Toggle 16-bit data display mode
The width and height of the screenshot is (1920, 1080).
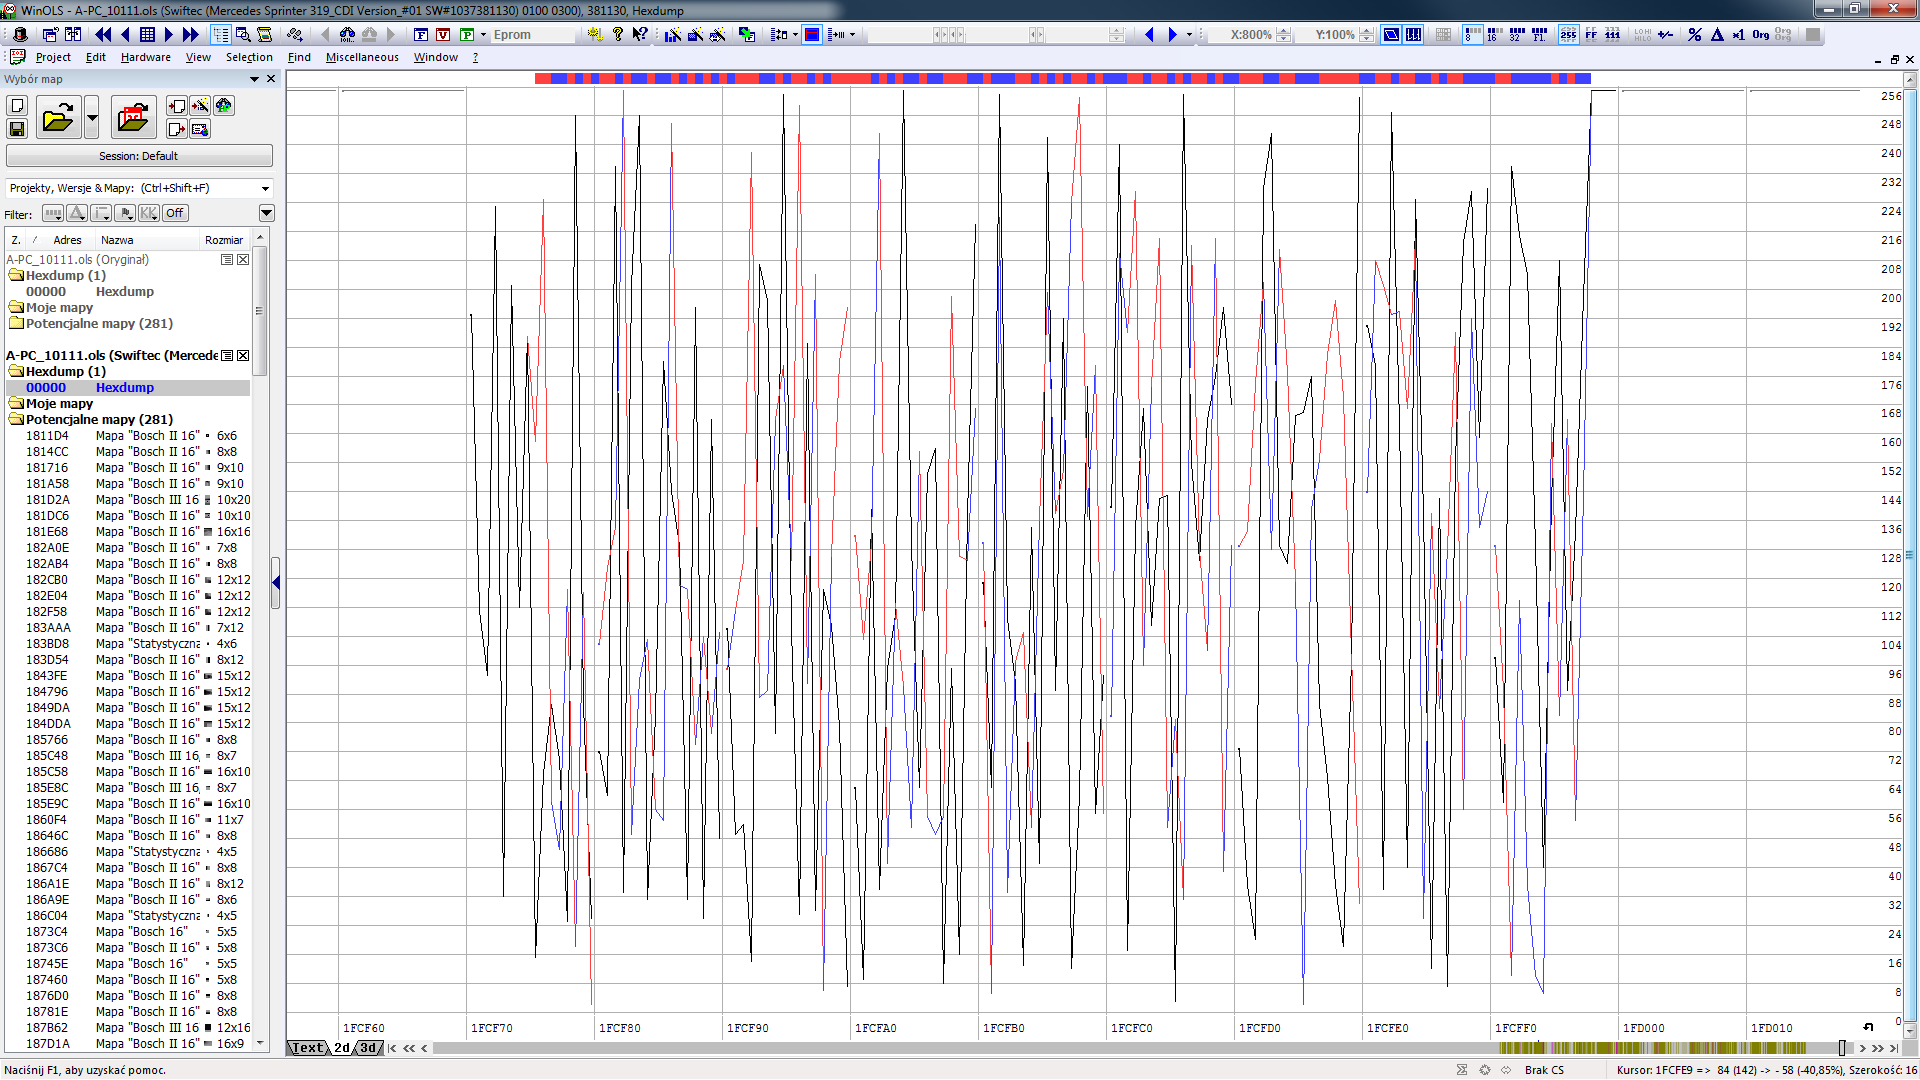tap(1494, 34)
